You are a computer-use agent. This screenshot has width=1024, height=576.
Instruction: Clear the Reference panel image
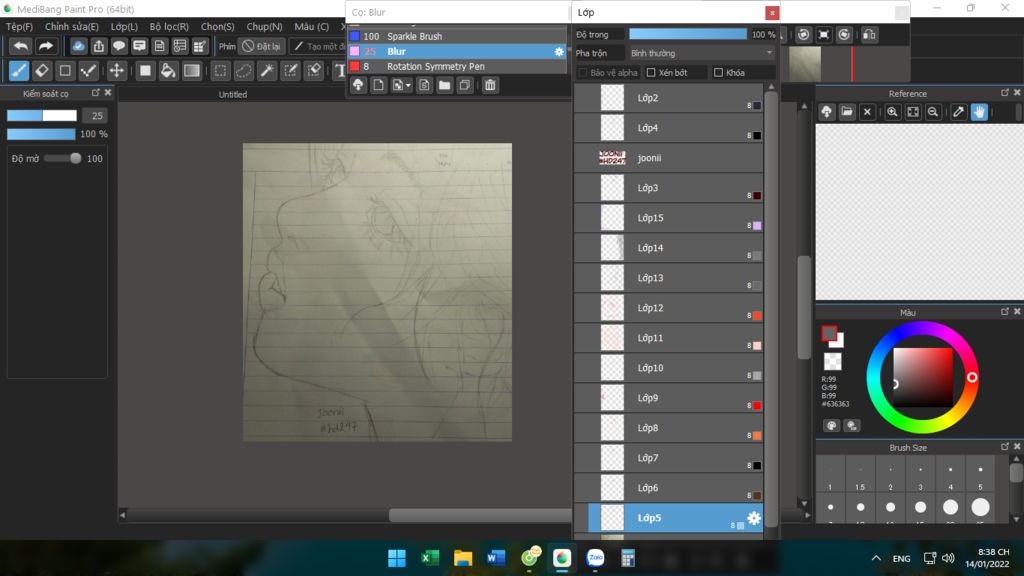coord(867,112)
